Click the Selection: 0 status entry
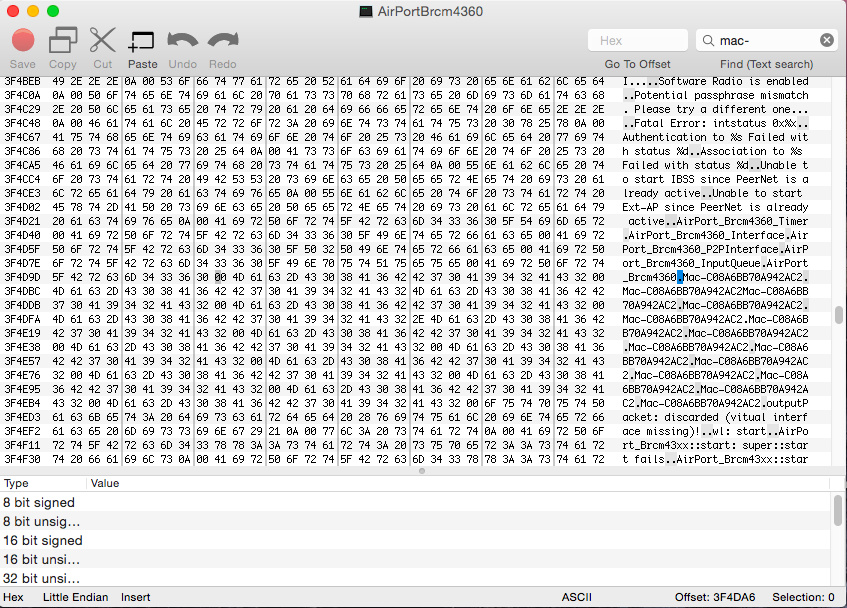 (x=803, y=597)
